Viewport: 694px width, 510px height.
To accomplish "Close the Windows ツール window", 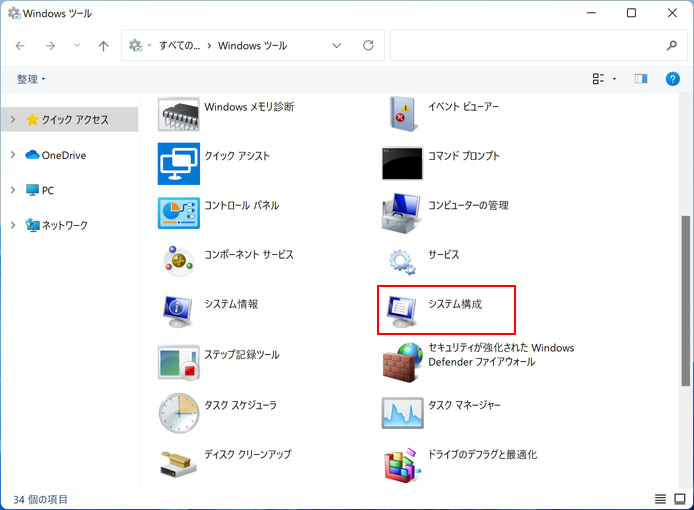I will point(672,13).
